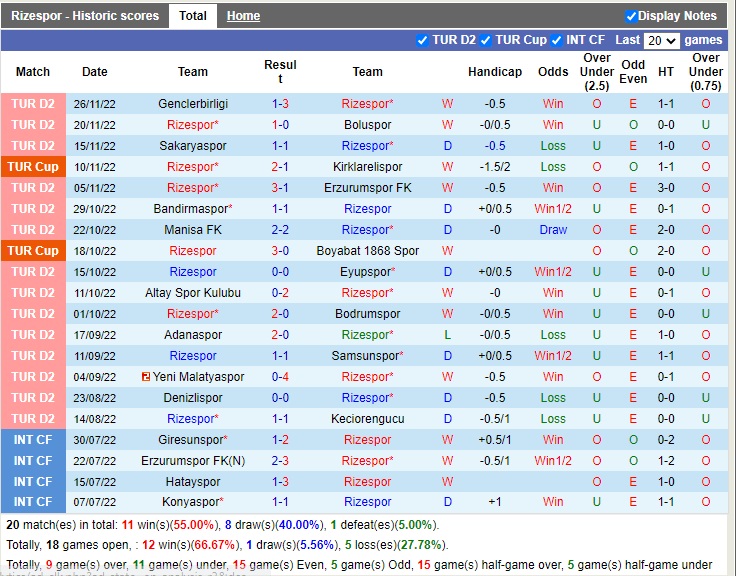Uncheck the TUR D2 league filter

pyautogui.click(x=423, y=40)
